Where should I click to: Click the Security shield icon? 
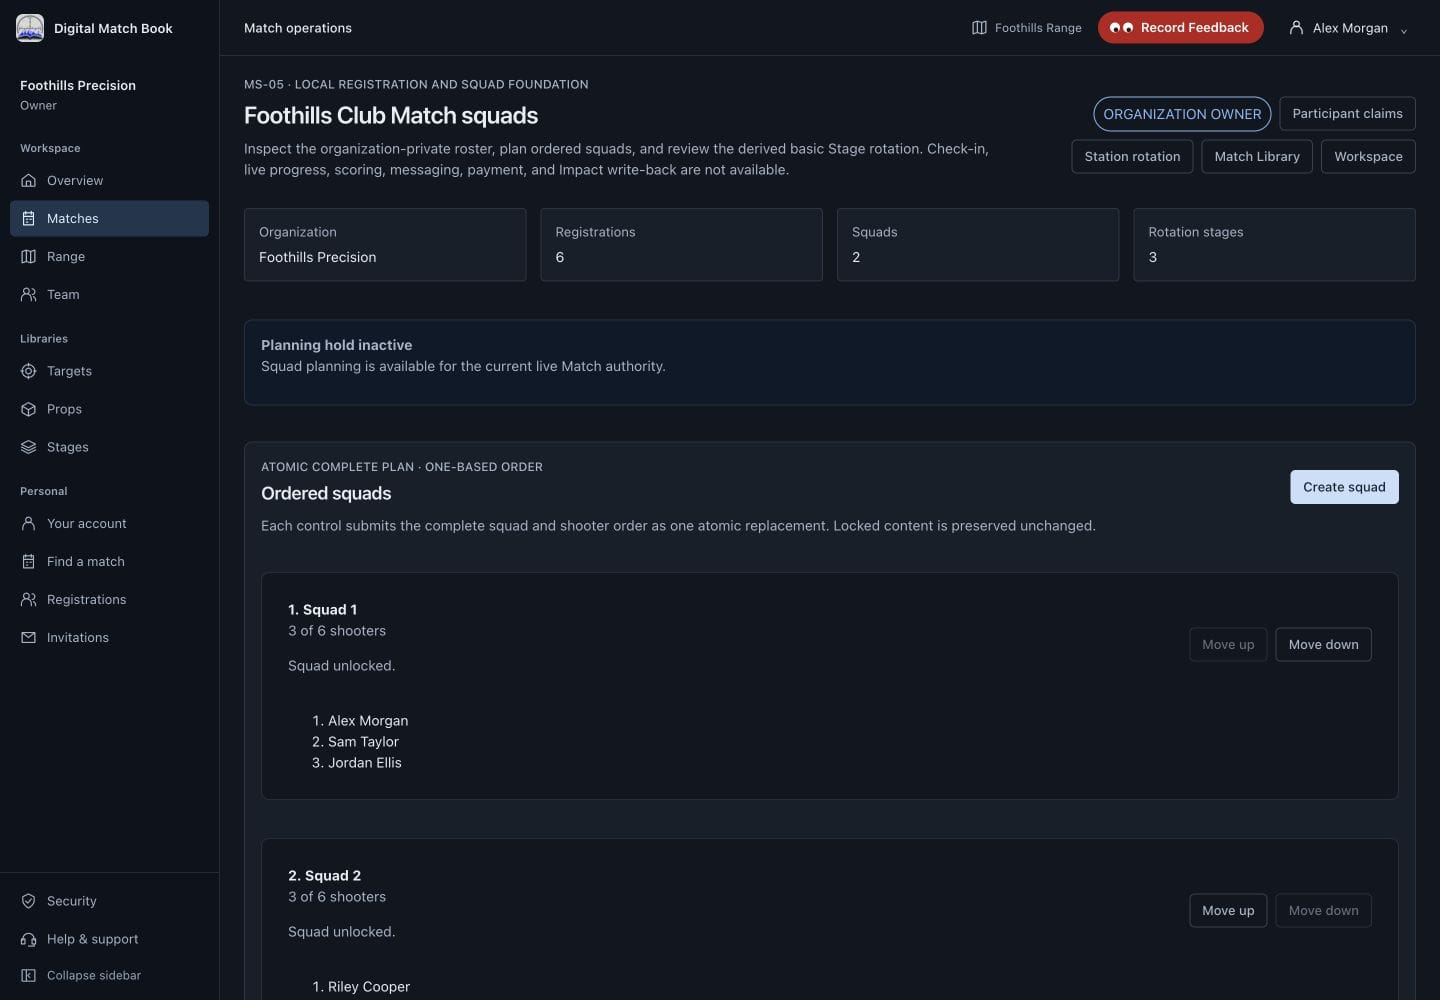(x=28, y=901)
